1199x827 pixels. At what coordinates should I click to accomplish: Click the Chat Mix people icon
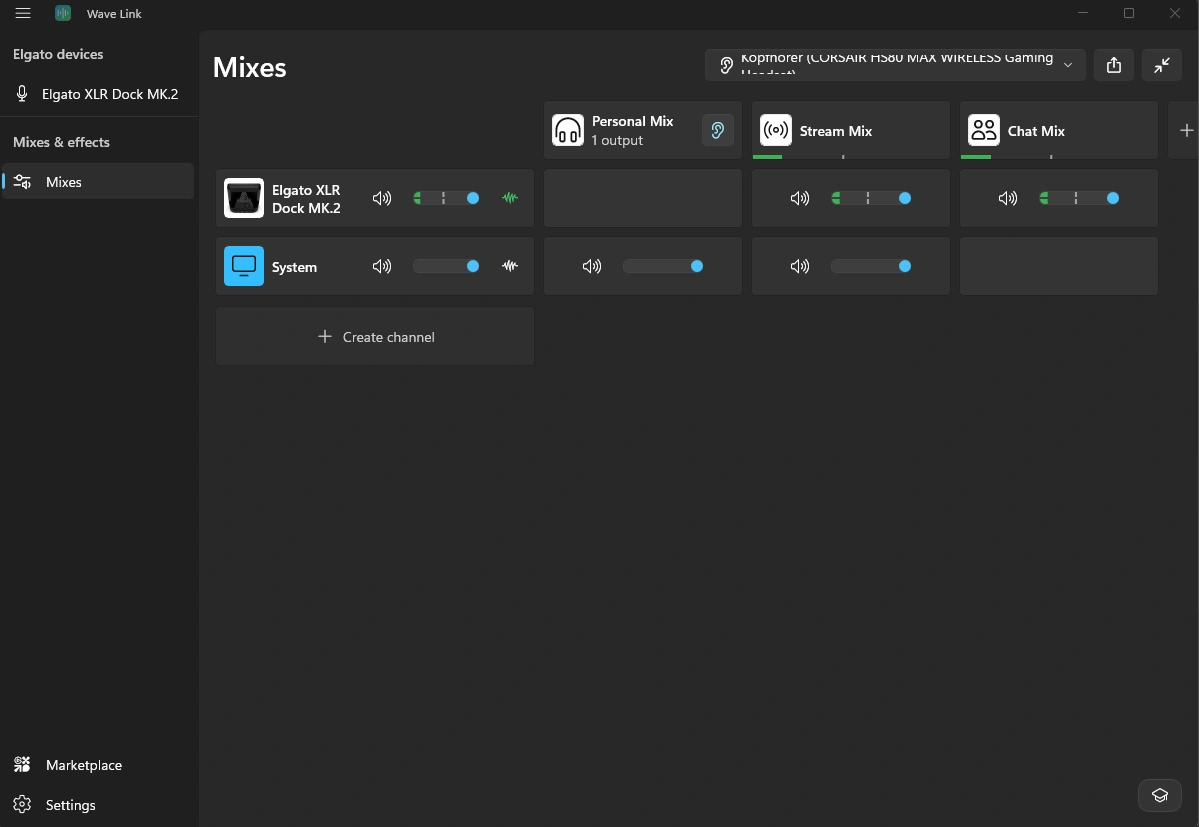(x=984, y=131)
